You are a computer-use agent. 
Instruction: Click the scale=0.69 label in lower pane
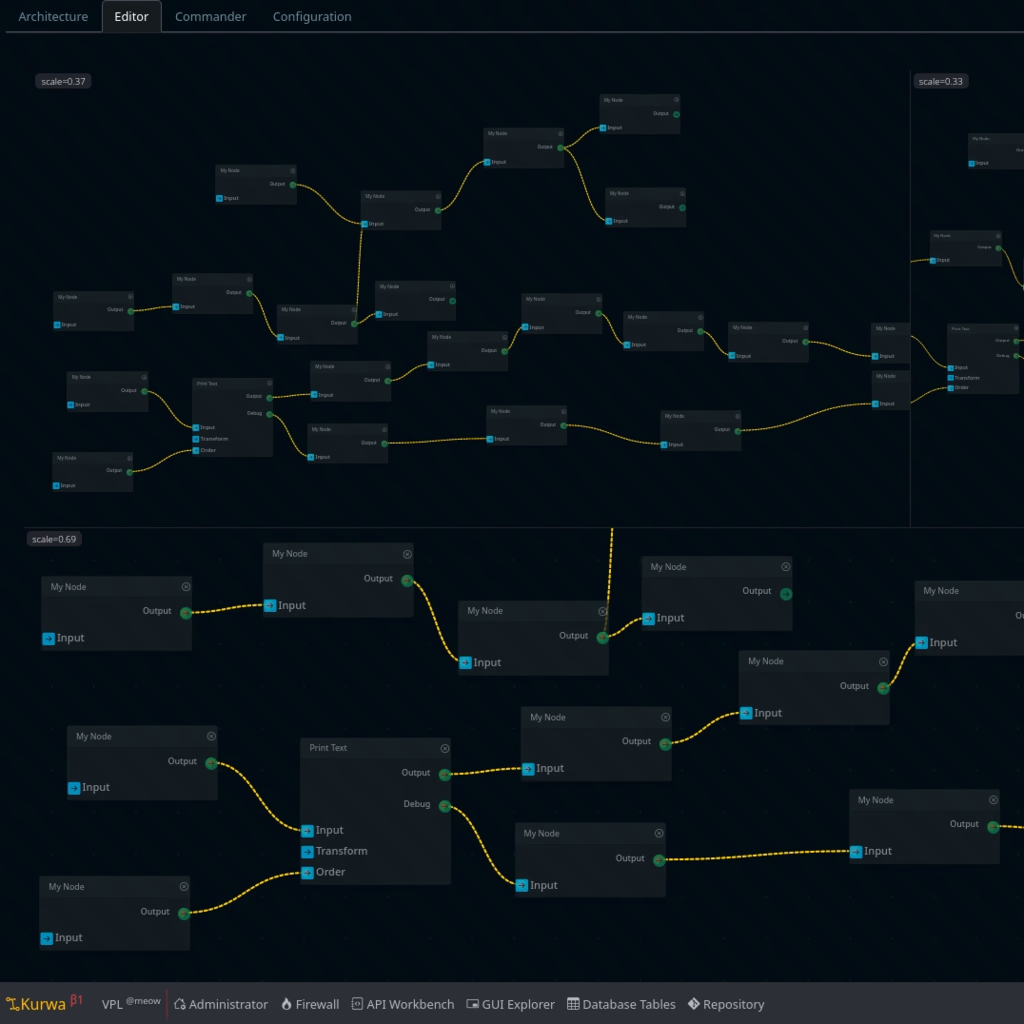point(54,539)
